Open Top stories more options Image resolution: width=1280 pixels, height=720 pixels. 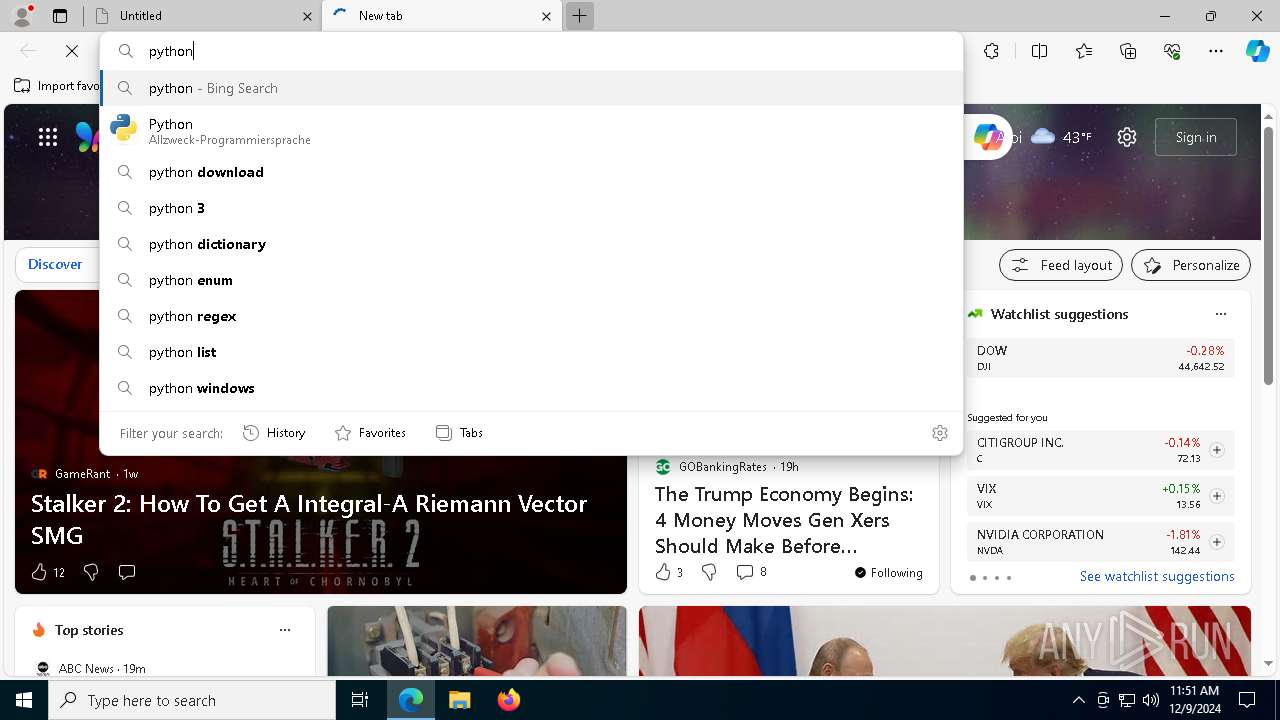pyautogui.click(x=285, y=630)
